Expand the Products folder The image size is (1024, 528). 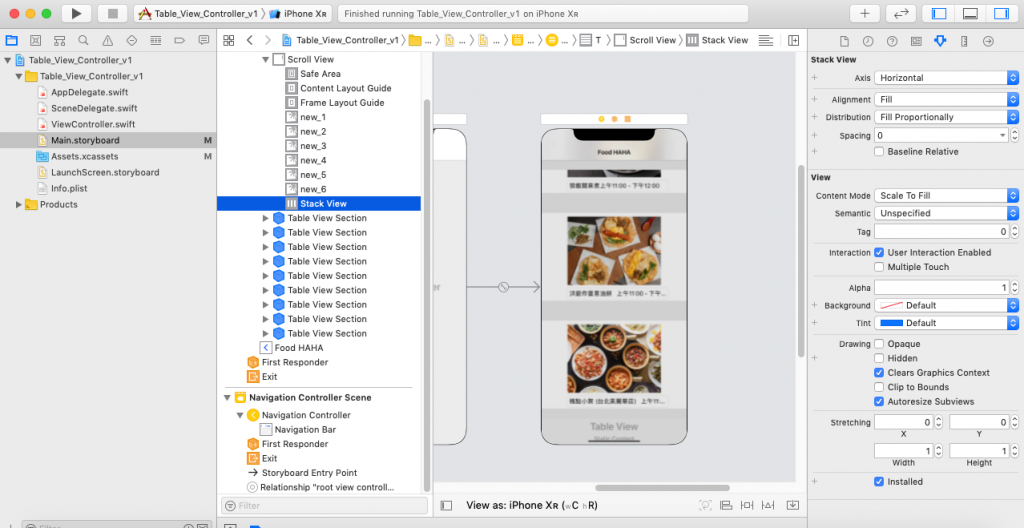[18, 205]
